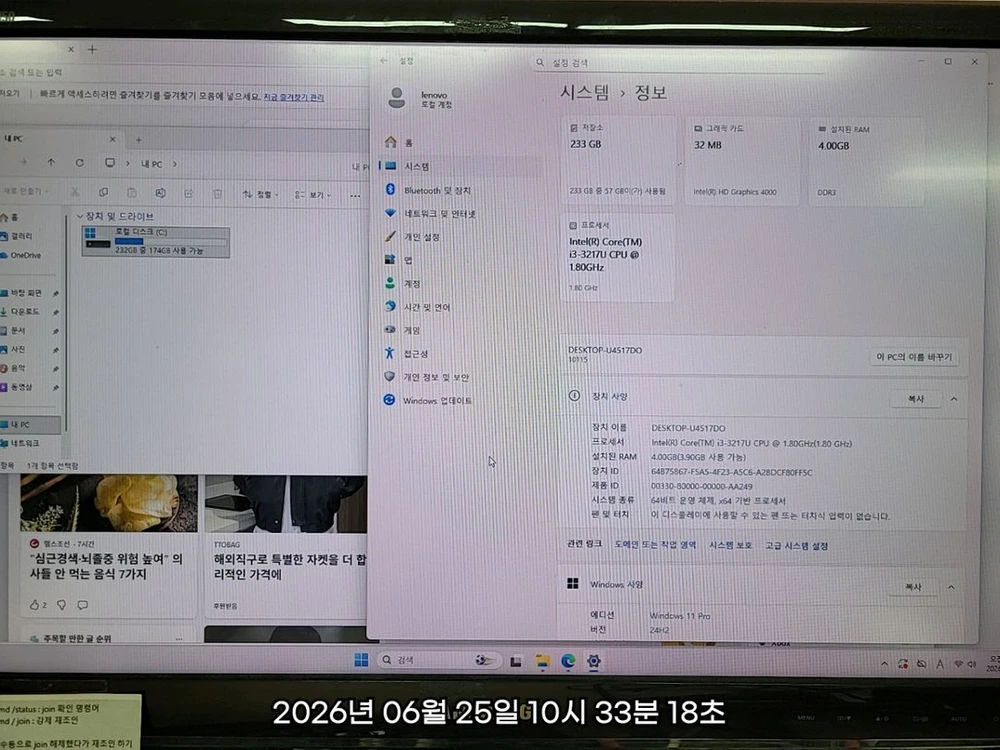Screen dimensions: 1000x750
Task: Select 로컬 디스크 (C:) drive in Explorer
Action: pyautogui.click(x=156, y=242)
